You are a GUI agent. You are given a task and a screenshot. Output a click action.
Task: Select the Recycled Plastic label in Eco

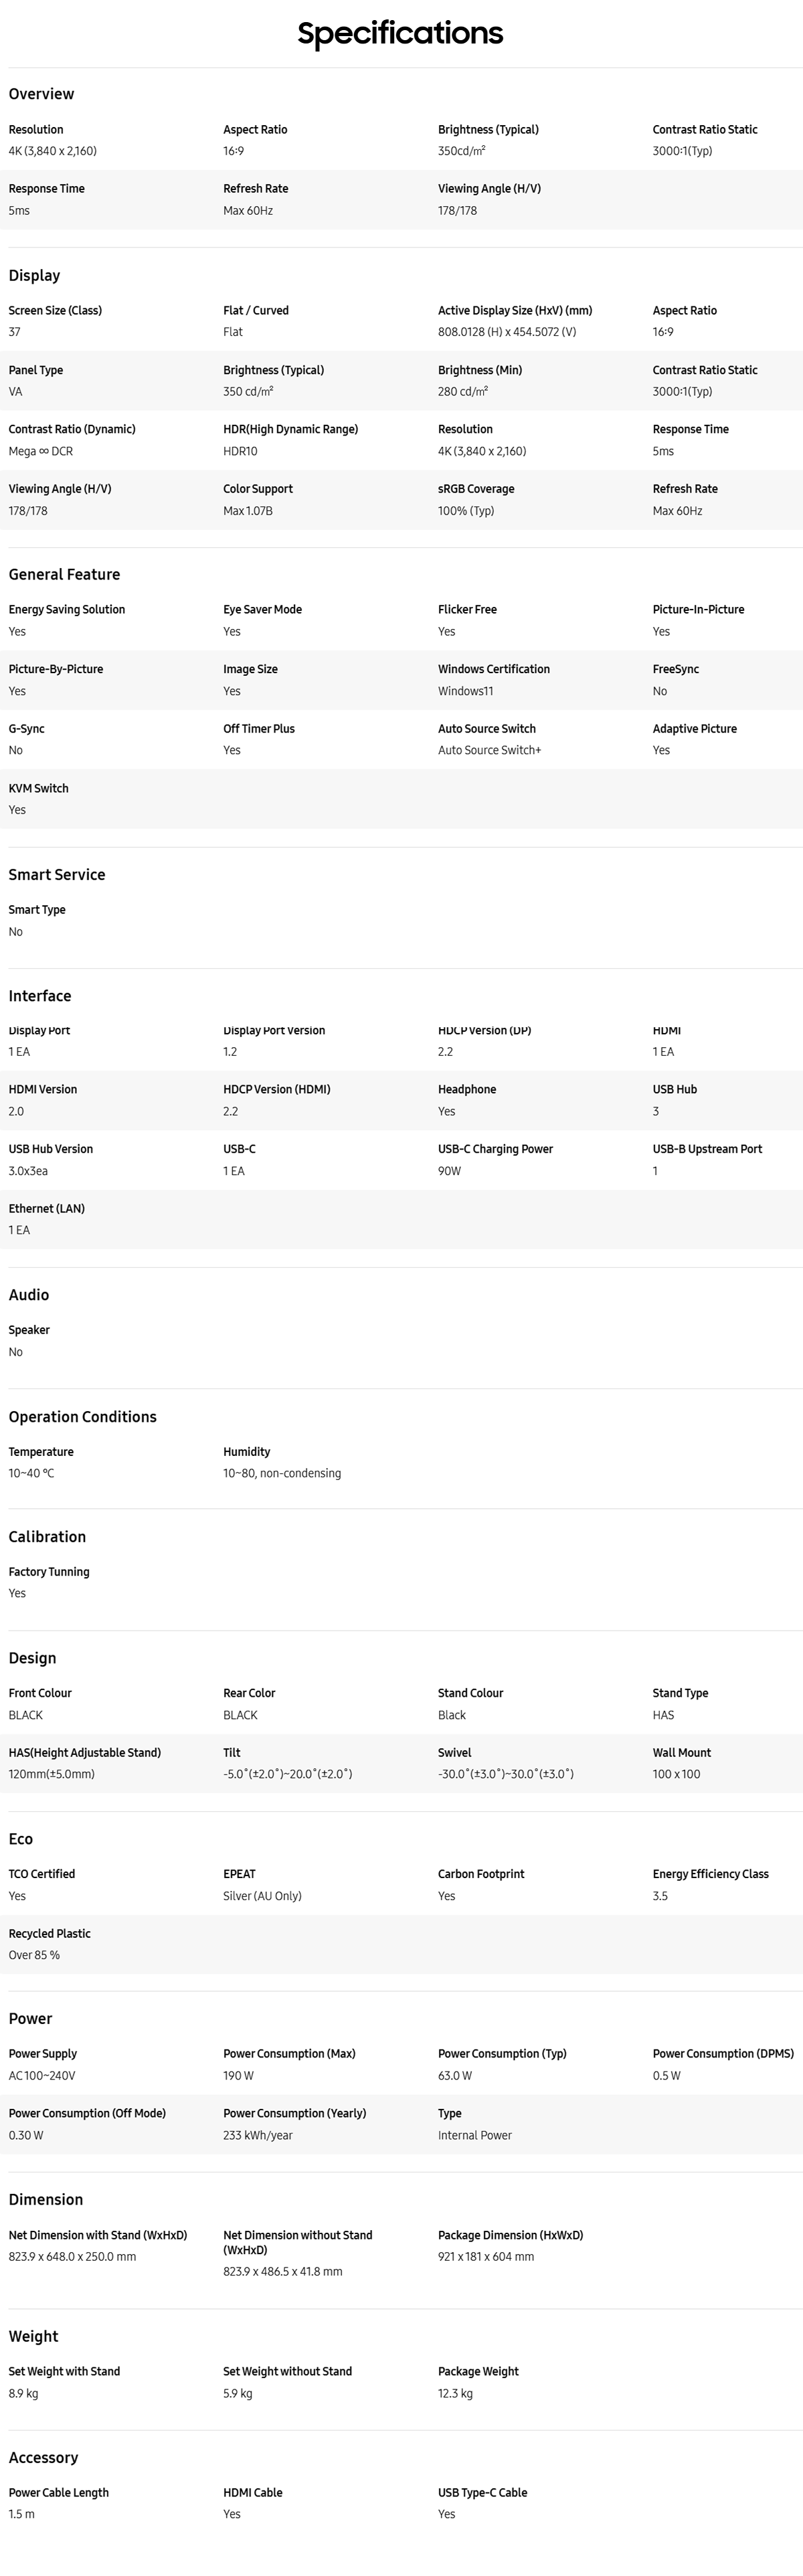(x=50, y=1934)
